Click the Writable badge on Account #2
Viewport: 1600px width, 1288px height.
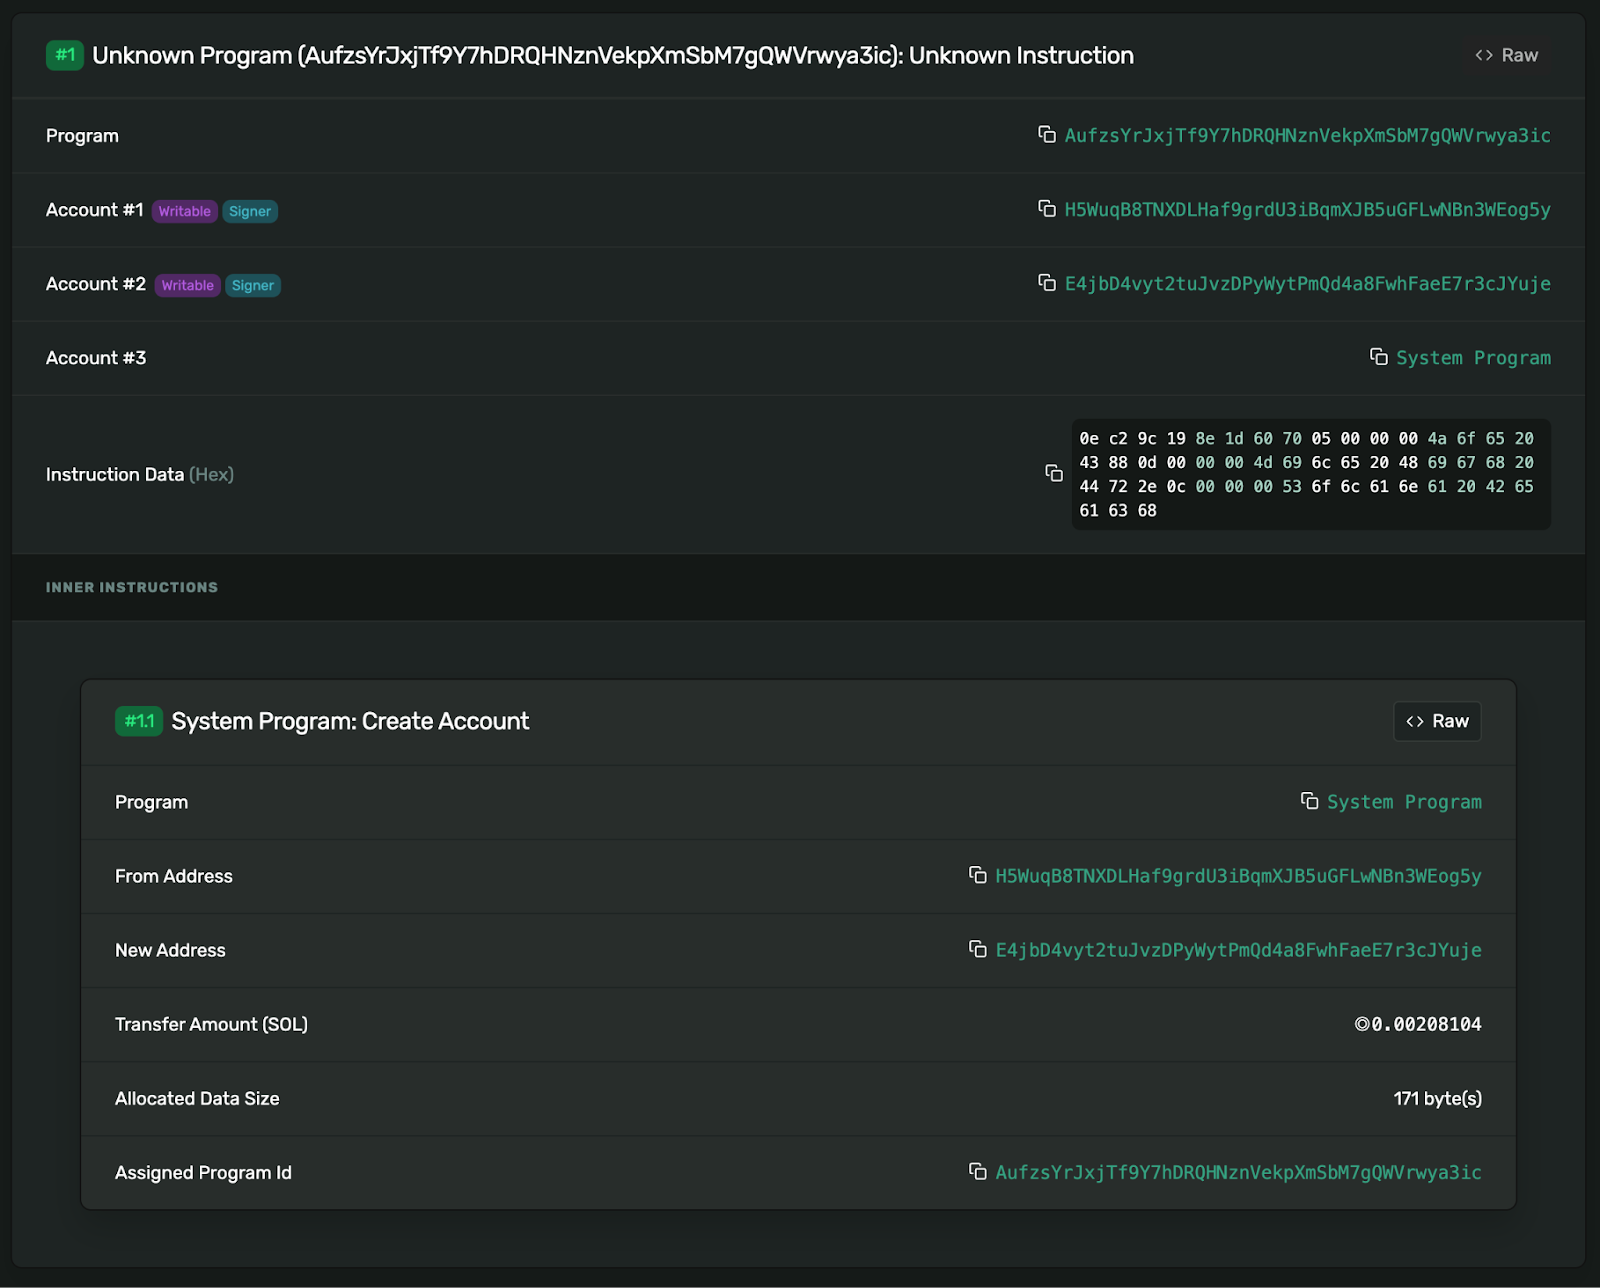(x=188, y=285)
